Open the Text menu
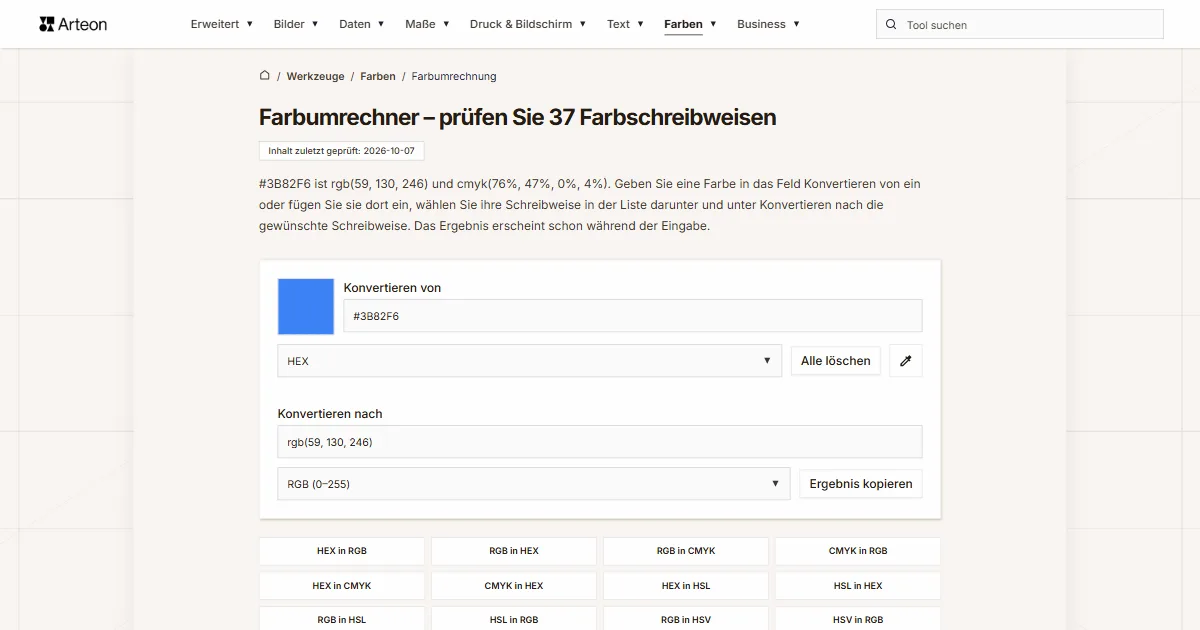Image resolution: width=1200 pixels, height=630 pixels. click(625, 24)
